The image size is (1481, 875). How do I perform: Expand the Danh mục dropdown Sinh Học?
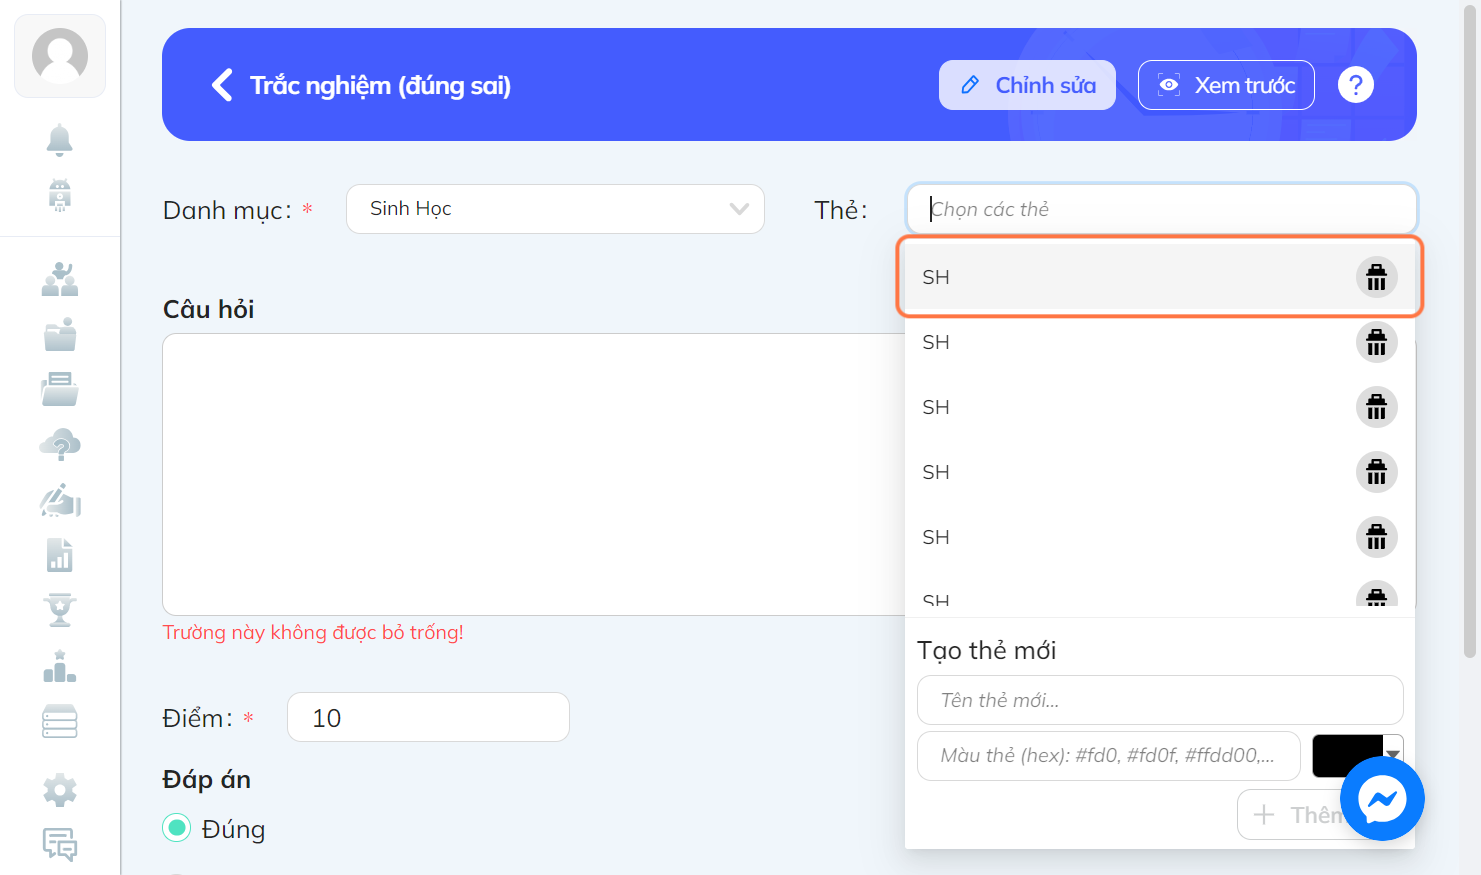pyautogui.click(x=555, y=209)
